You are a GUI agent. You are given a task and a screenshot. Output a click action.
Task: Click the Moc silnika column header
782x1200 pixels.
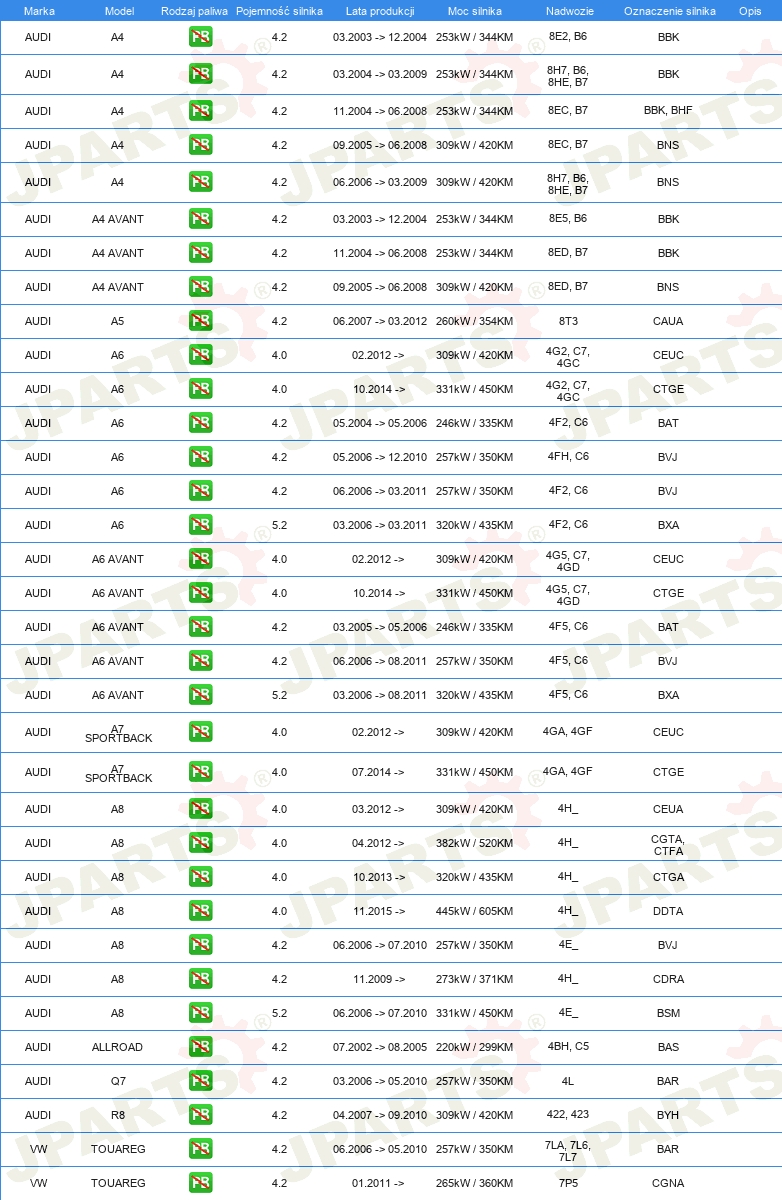474,10
